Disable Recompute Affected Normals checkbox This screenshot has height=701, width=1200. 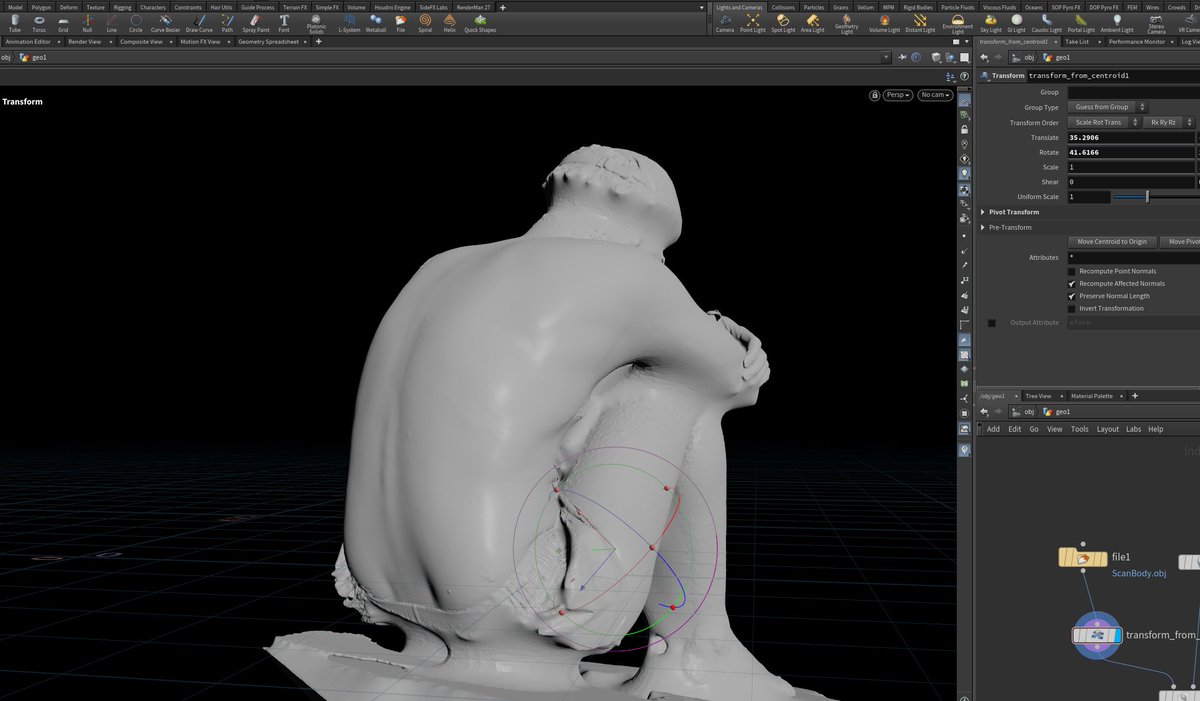coord(1072,284)
